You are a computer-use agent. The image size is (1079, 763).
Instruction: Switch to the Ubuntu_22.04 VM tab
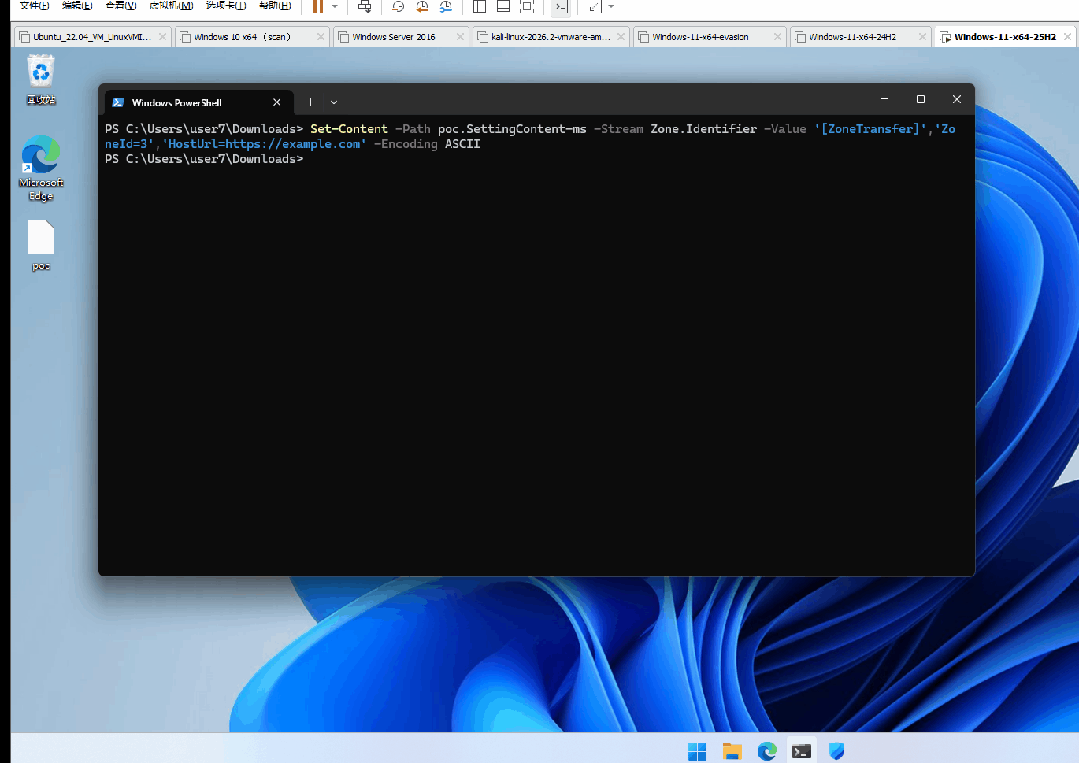coord(92,36)
